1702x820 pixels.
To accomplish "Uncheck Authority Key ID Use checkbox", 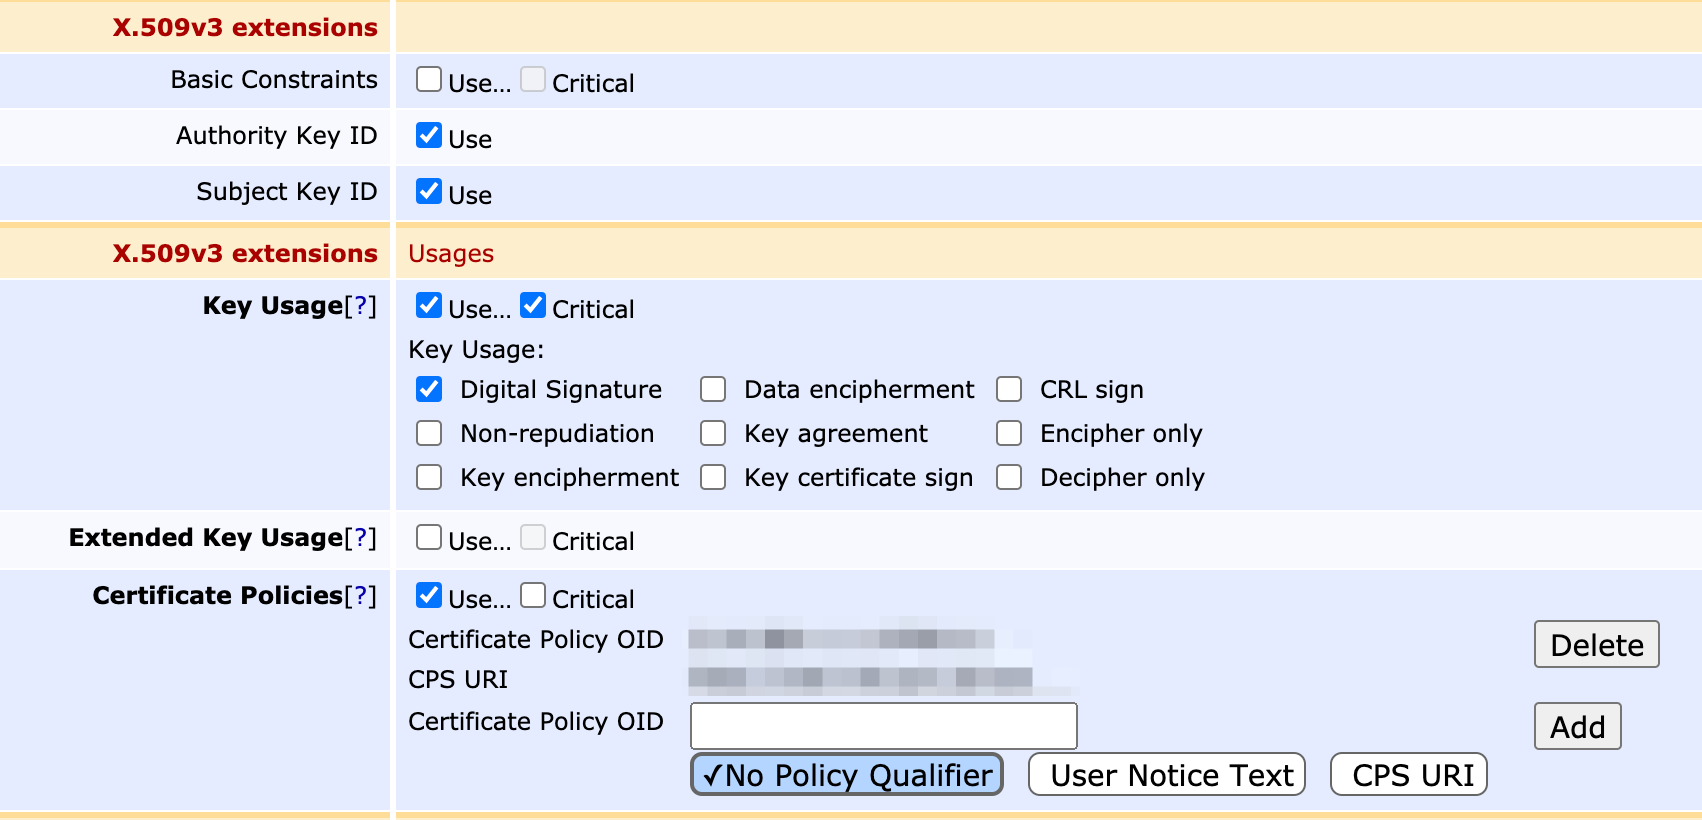I will click(x=429, y=136).
